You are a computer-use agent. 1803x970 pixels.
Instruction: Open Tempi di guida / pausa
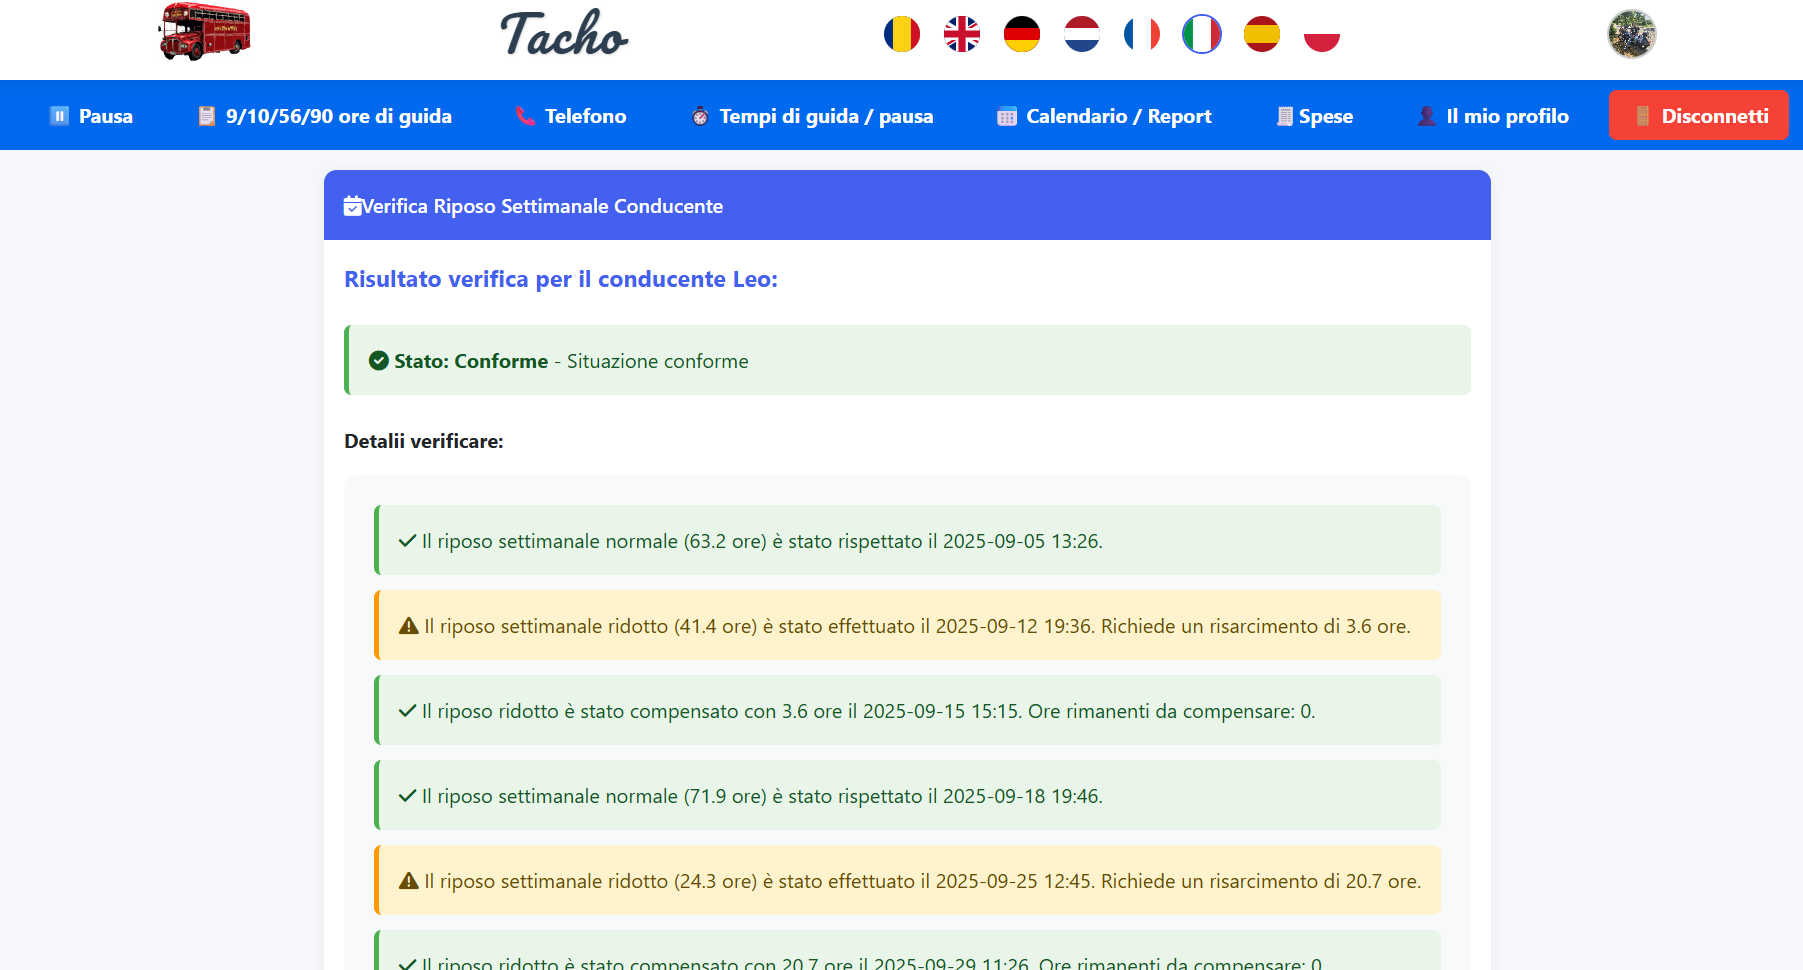[x=812, y=116]
